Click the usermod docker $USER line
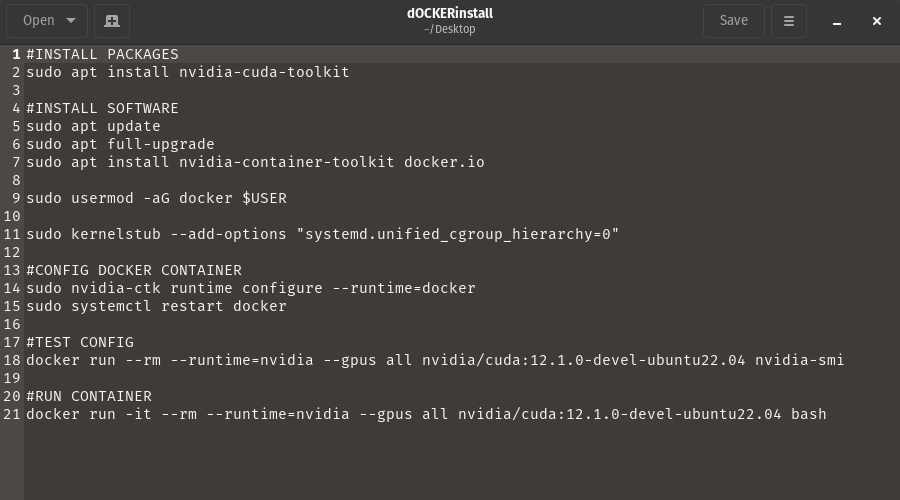Image resolution: width=900 pixels, height=500 pixels. point(156,198)
